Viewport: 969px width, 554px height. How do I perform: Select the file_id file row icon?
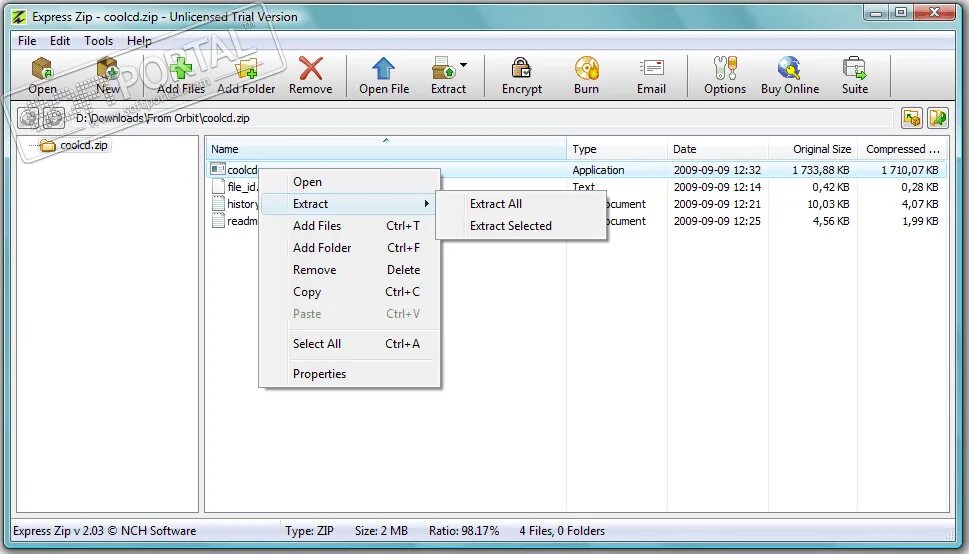point(218,186)
